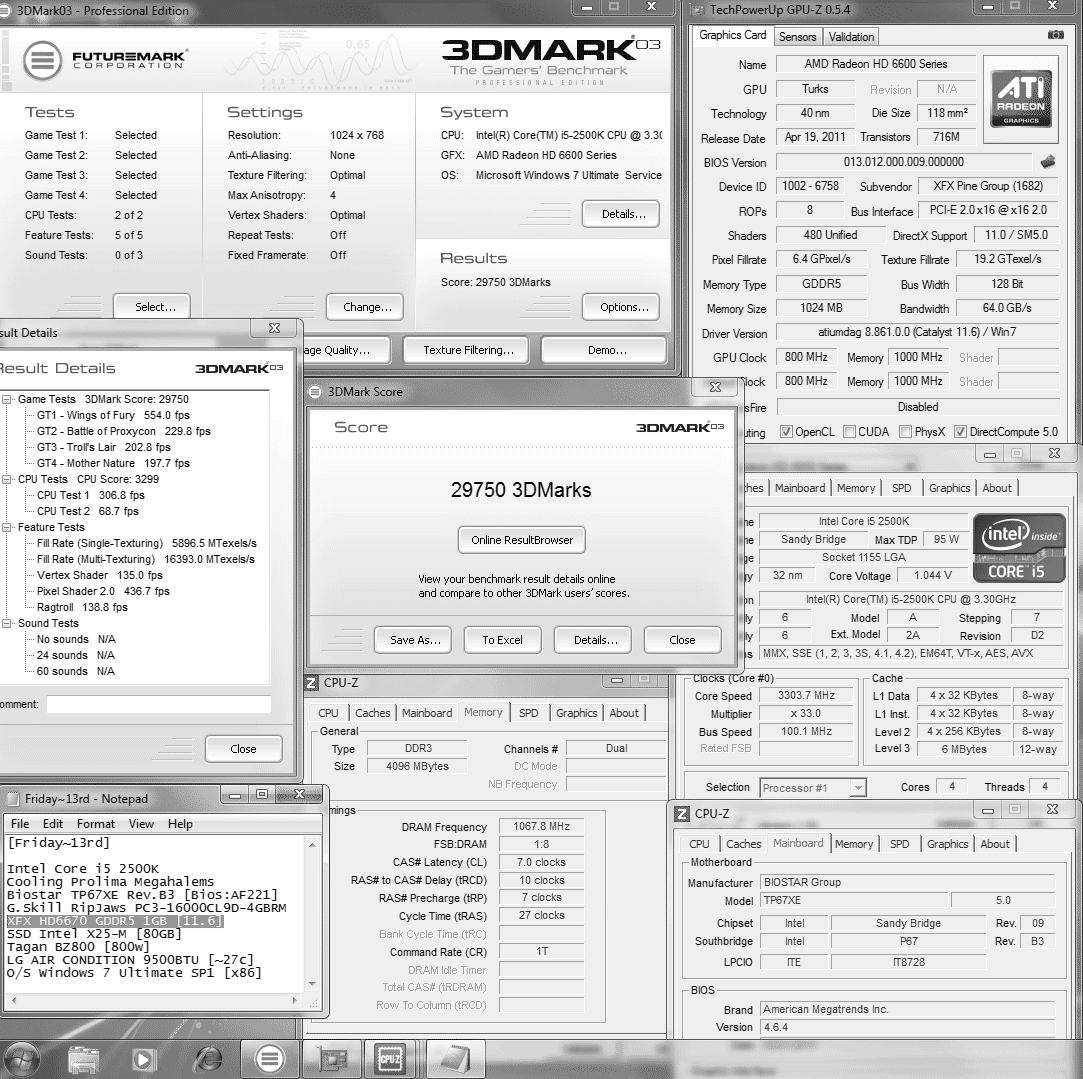
Task: Click the Intel Core i5 logo badge
Action: click(1019, 548)
